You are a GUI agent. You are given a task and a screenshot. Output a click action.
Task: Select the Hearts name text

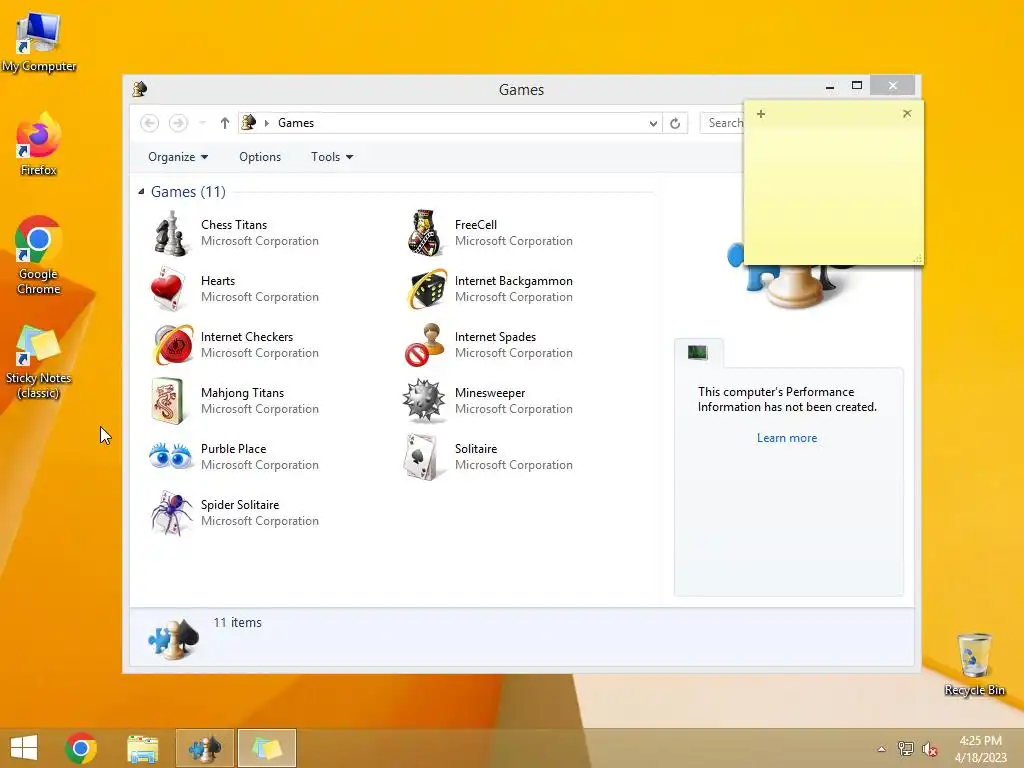pos(217,281)
